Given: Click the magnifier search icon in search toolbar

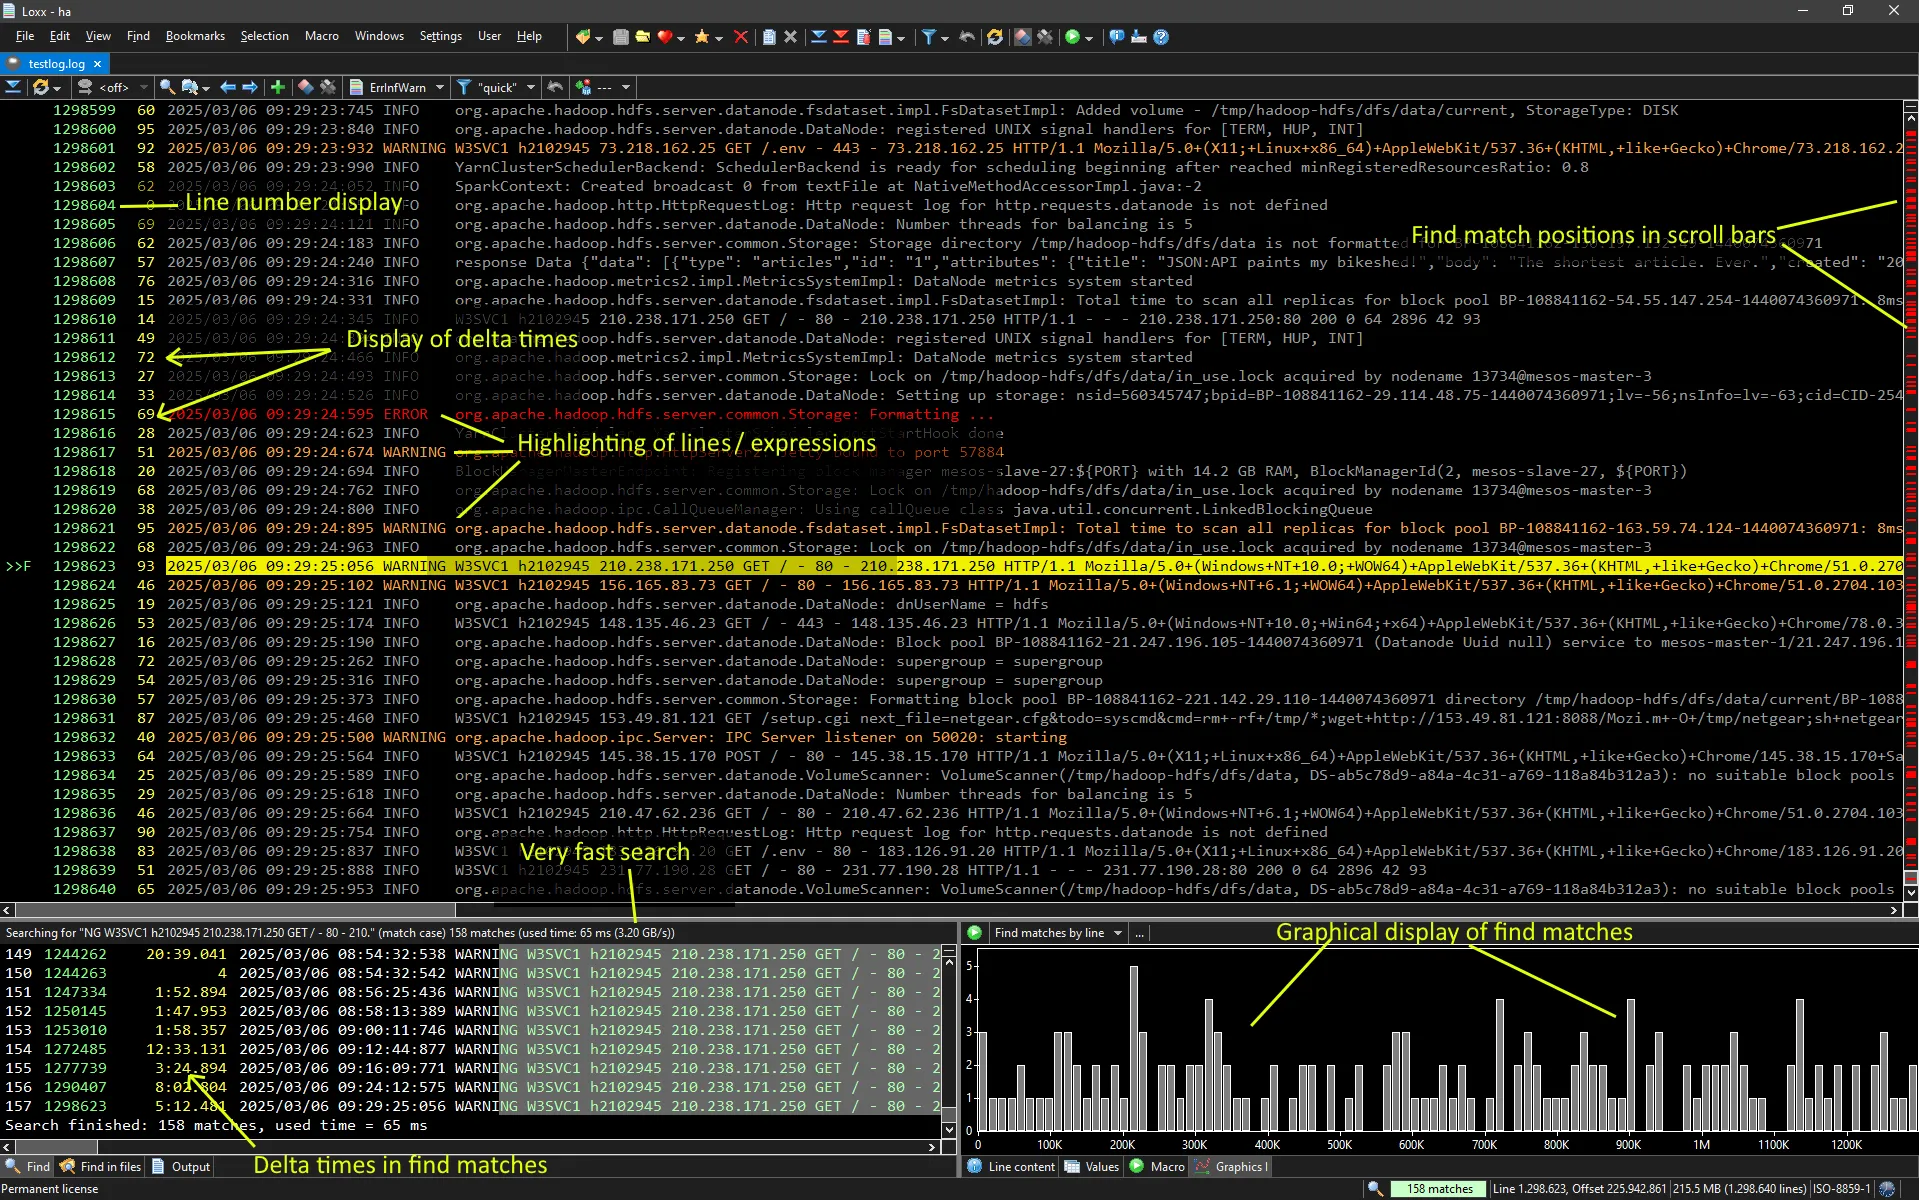Looking at the screenshot, I should [168, 87].
